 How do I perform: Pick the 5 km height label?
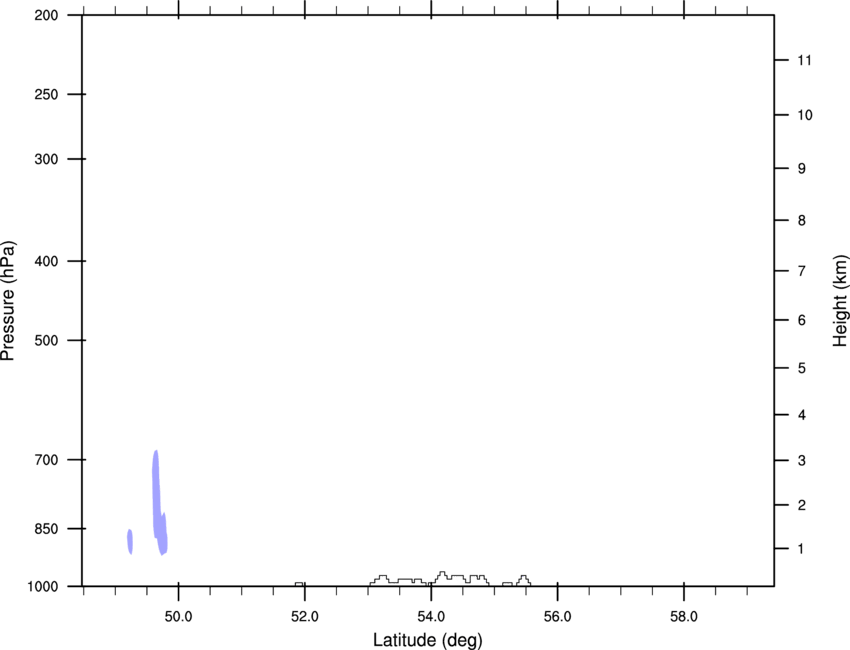801,368
